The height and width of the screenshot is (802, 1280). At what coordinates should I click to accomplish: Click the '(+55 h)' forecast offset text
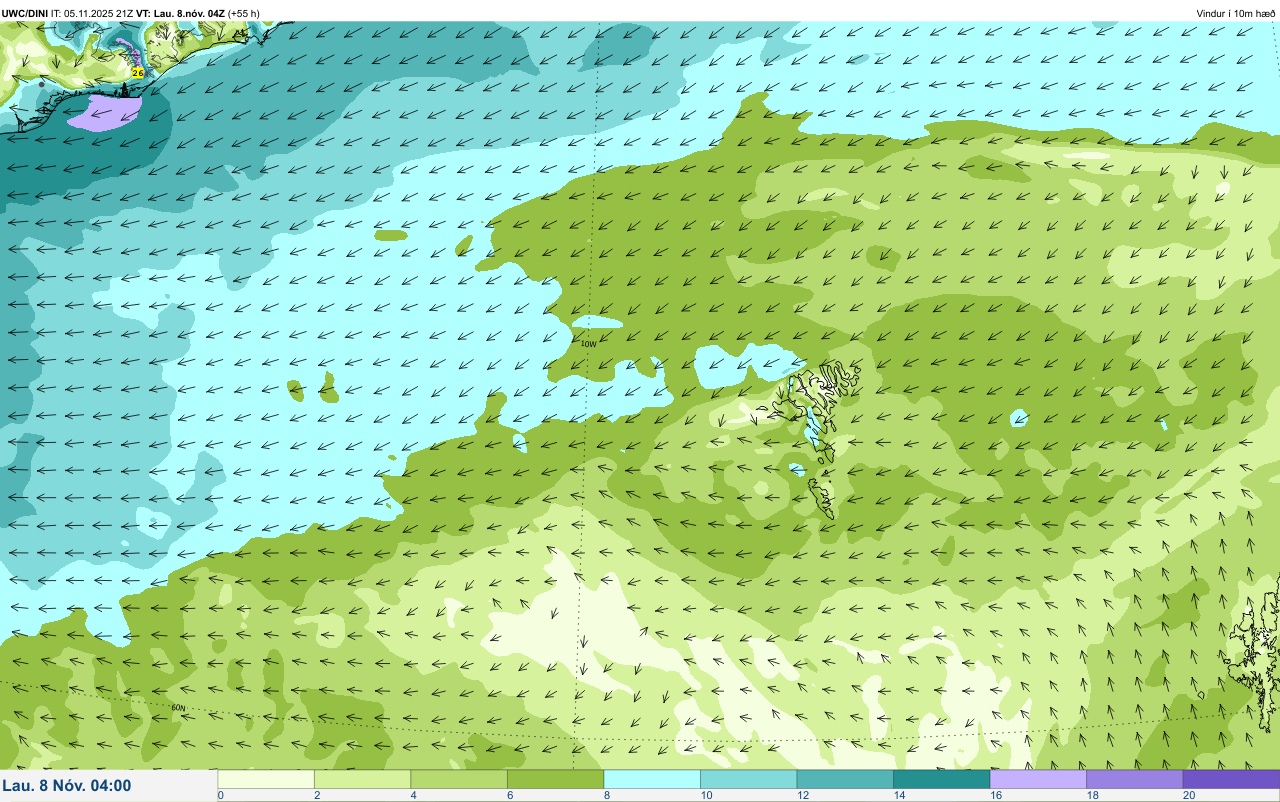(244, 13)
